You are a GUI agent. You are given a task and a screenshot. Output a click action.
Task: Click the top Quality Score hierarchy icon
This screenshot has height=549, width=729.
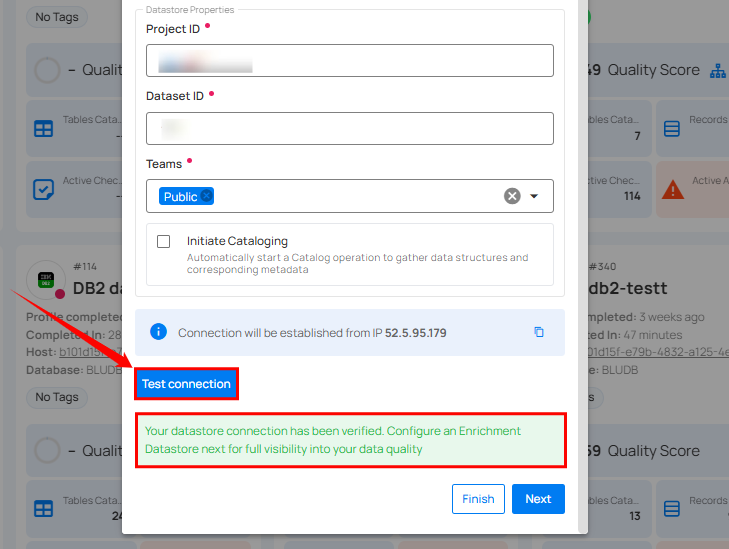tap(717, 71)
